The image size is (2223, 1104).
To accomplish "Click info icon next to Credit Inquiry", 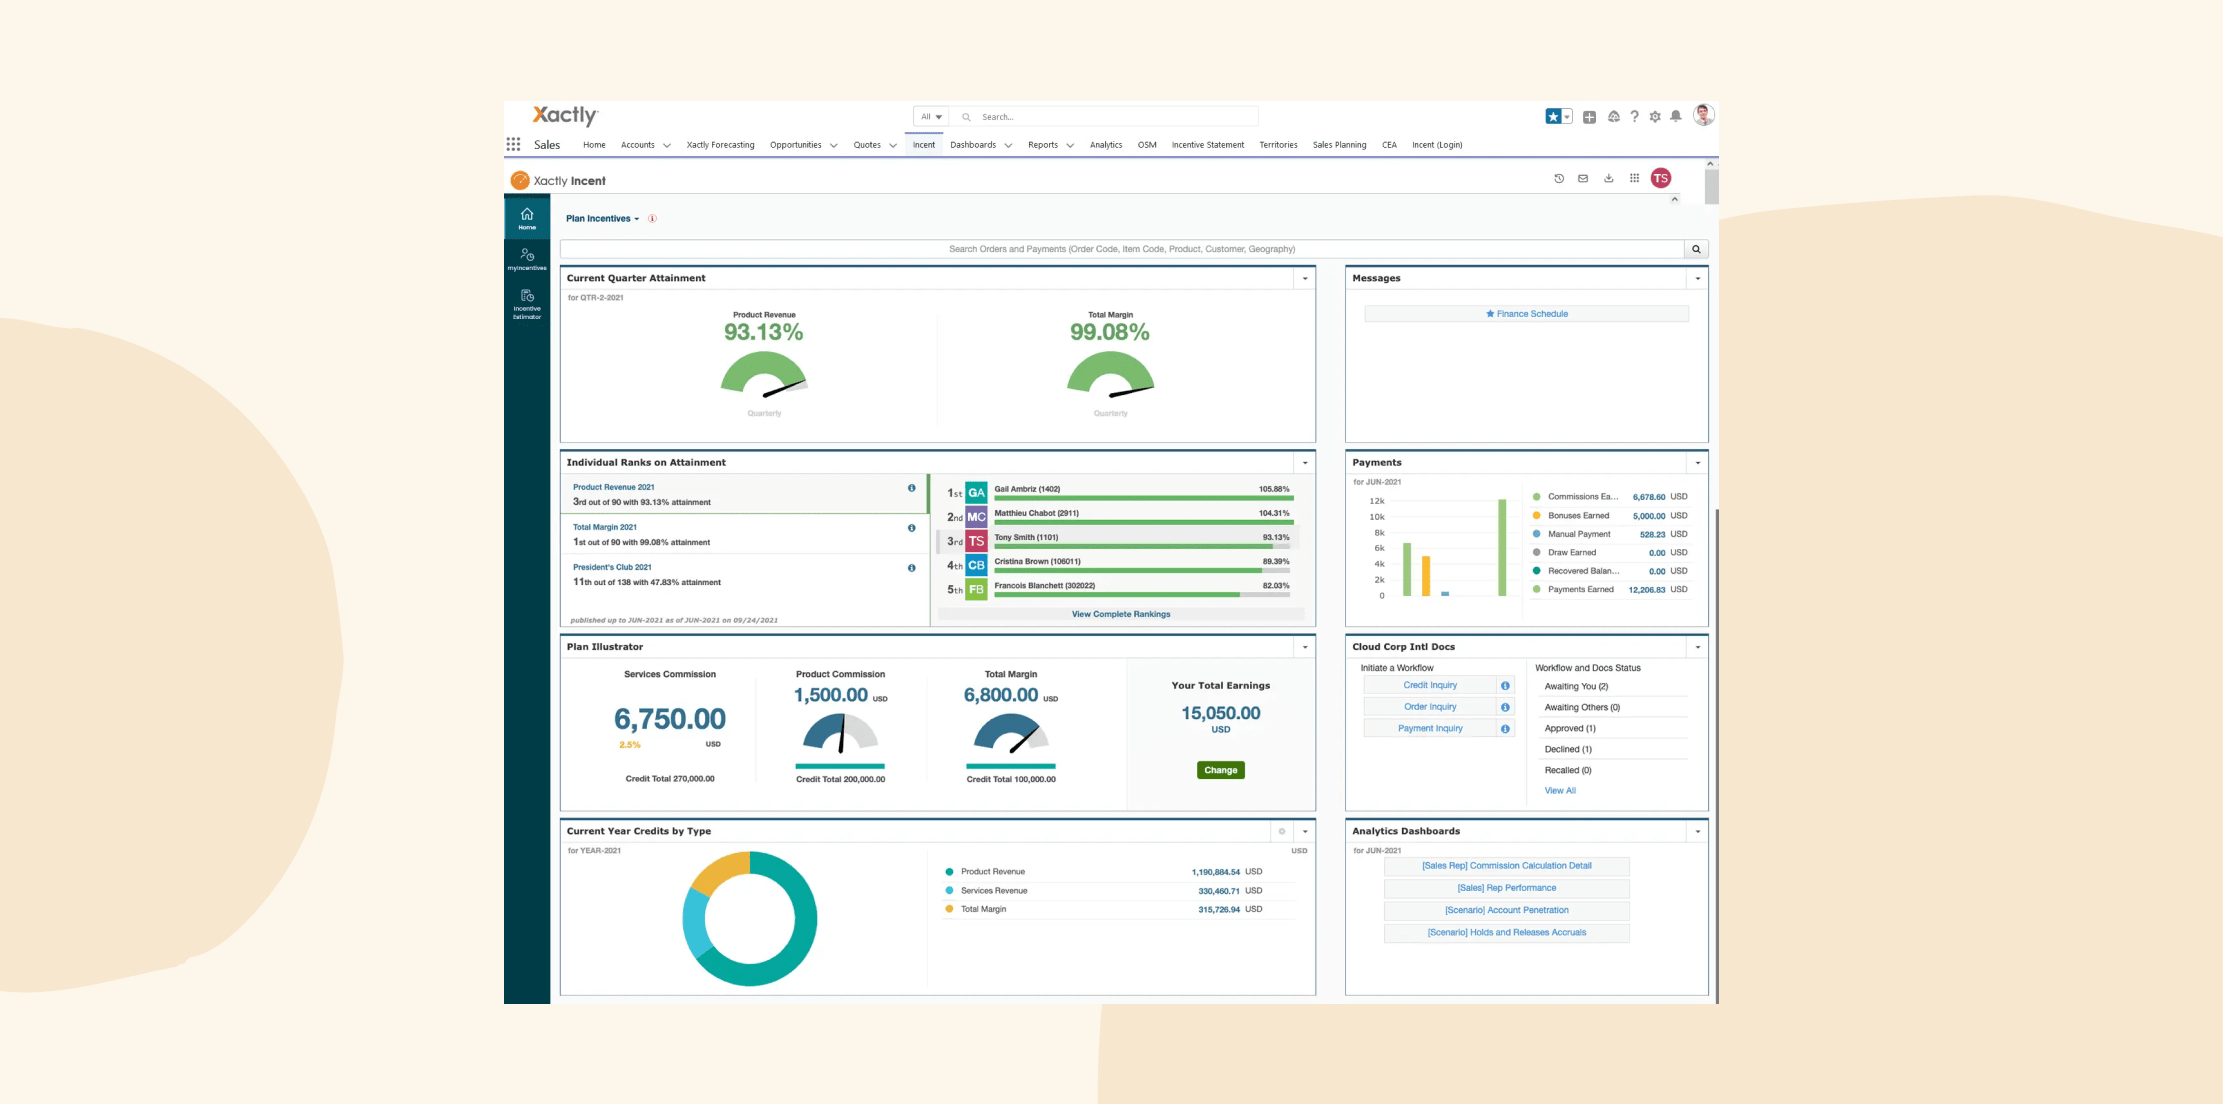I will (x=1505, y=685).
